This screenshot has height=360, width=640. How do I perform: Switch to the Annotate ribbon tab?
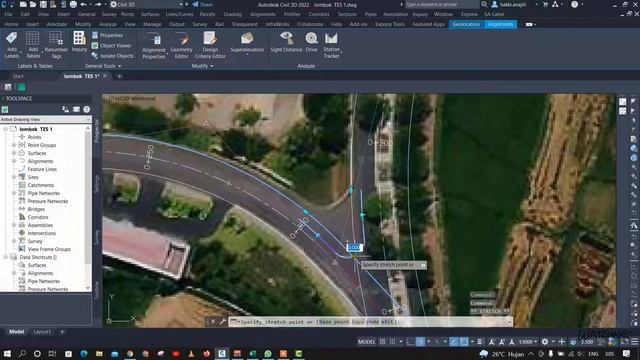click(x=57, y=24)
